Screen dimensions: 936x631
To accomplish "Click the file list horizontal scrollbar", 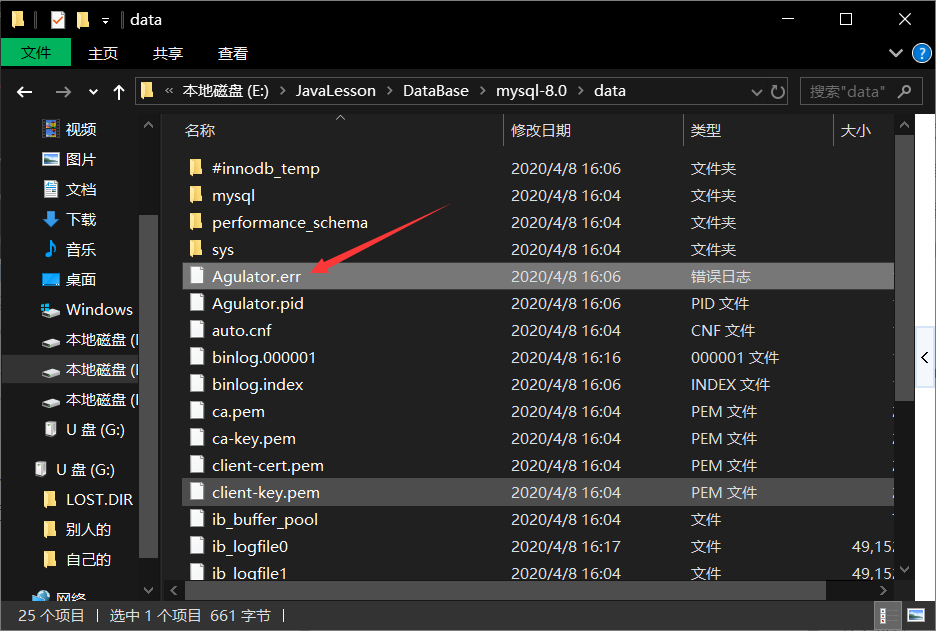I will 505,590.
